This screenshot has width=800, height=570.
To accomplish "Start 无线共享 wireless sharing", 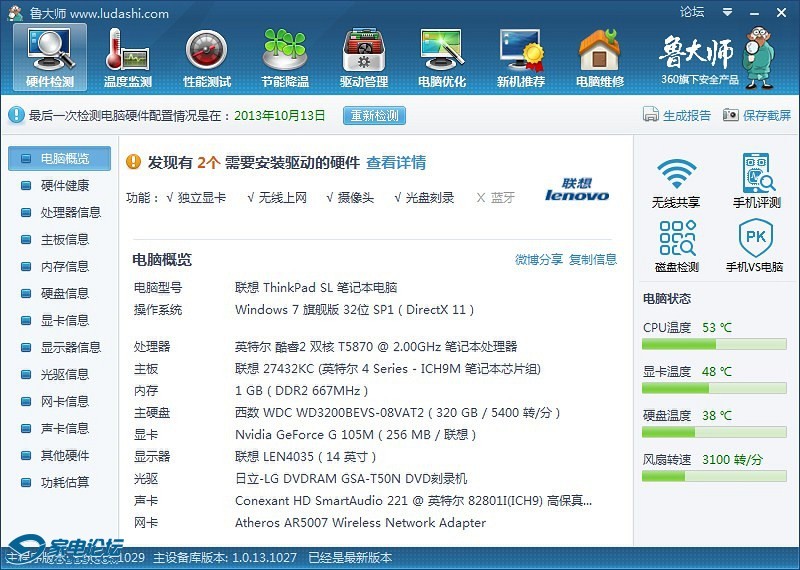I will (677, 182).
